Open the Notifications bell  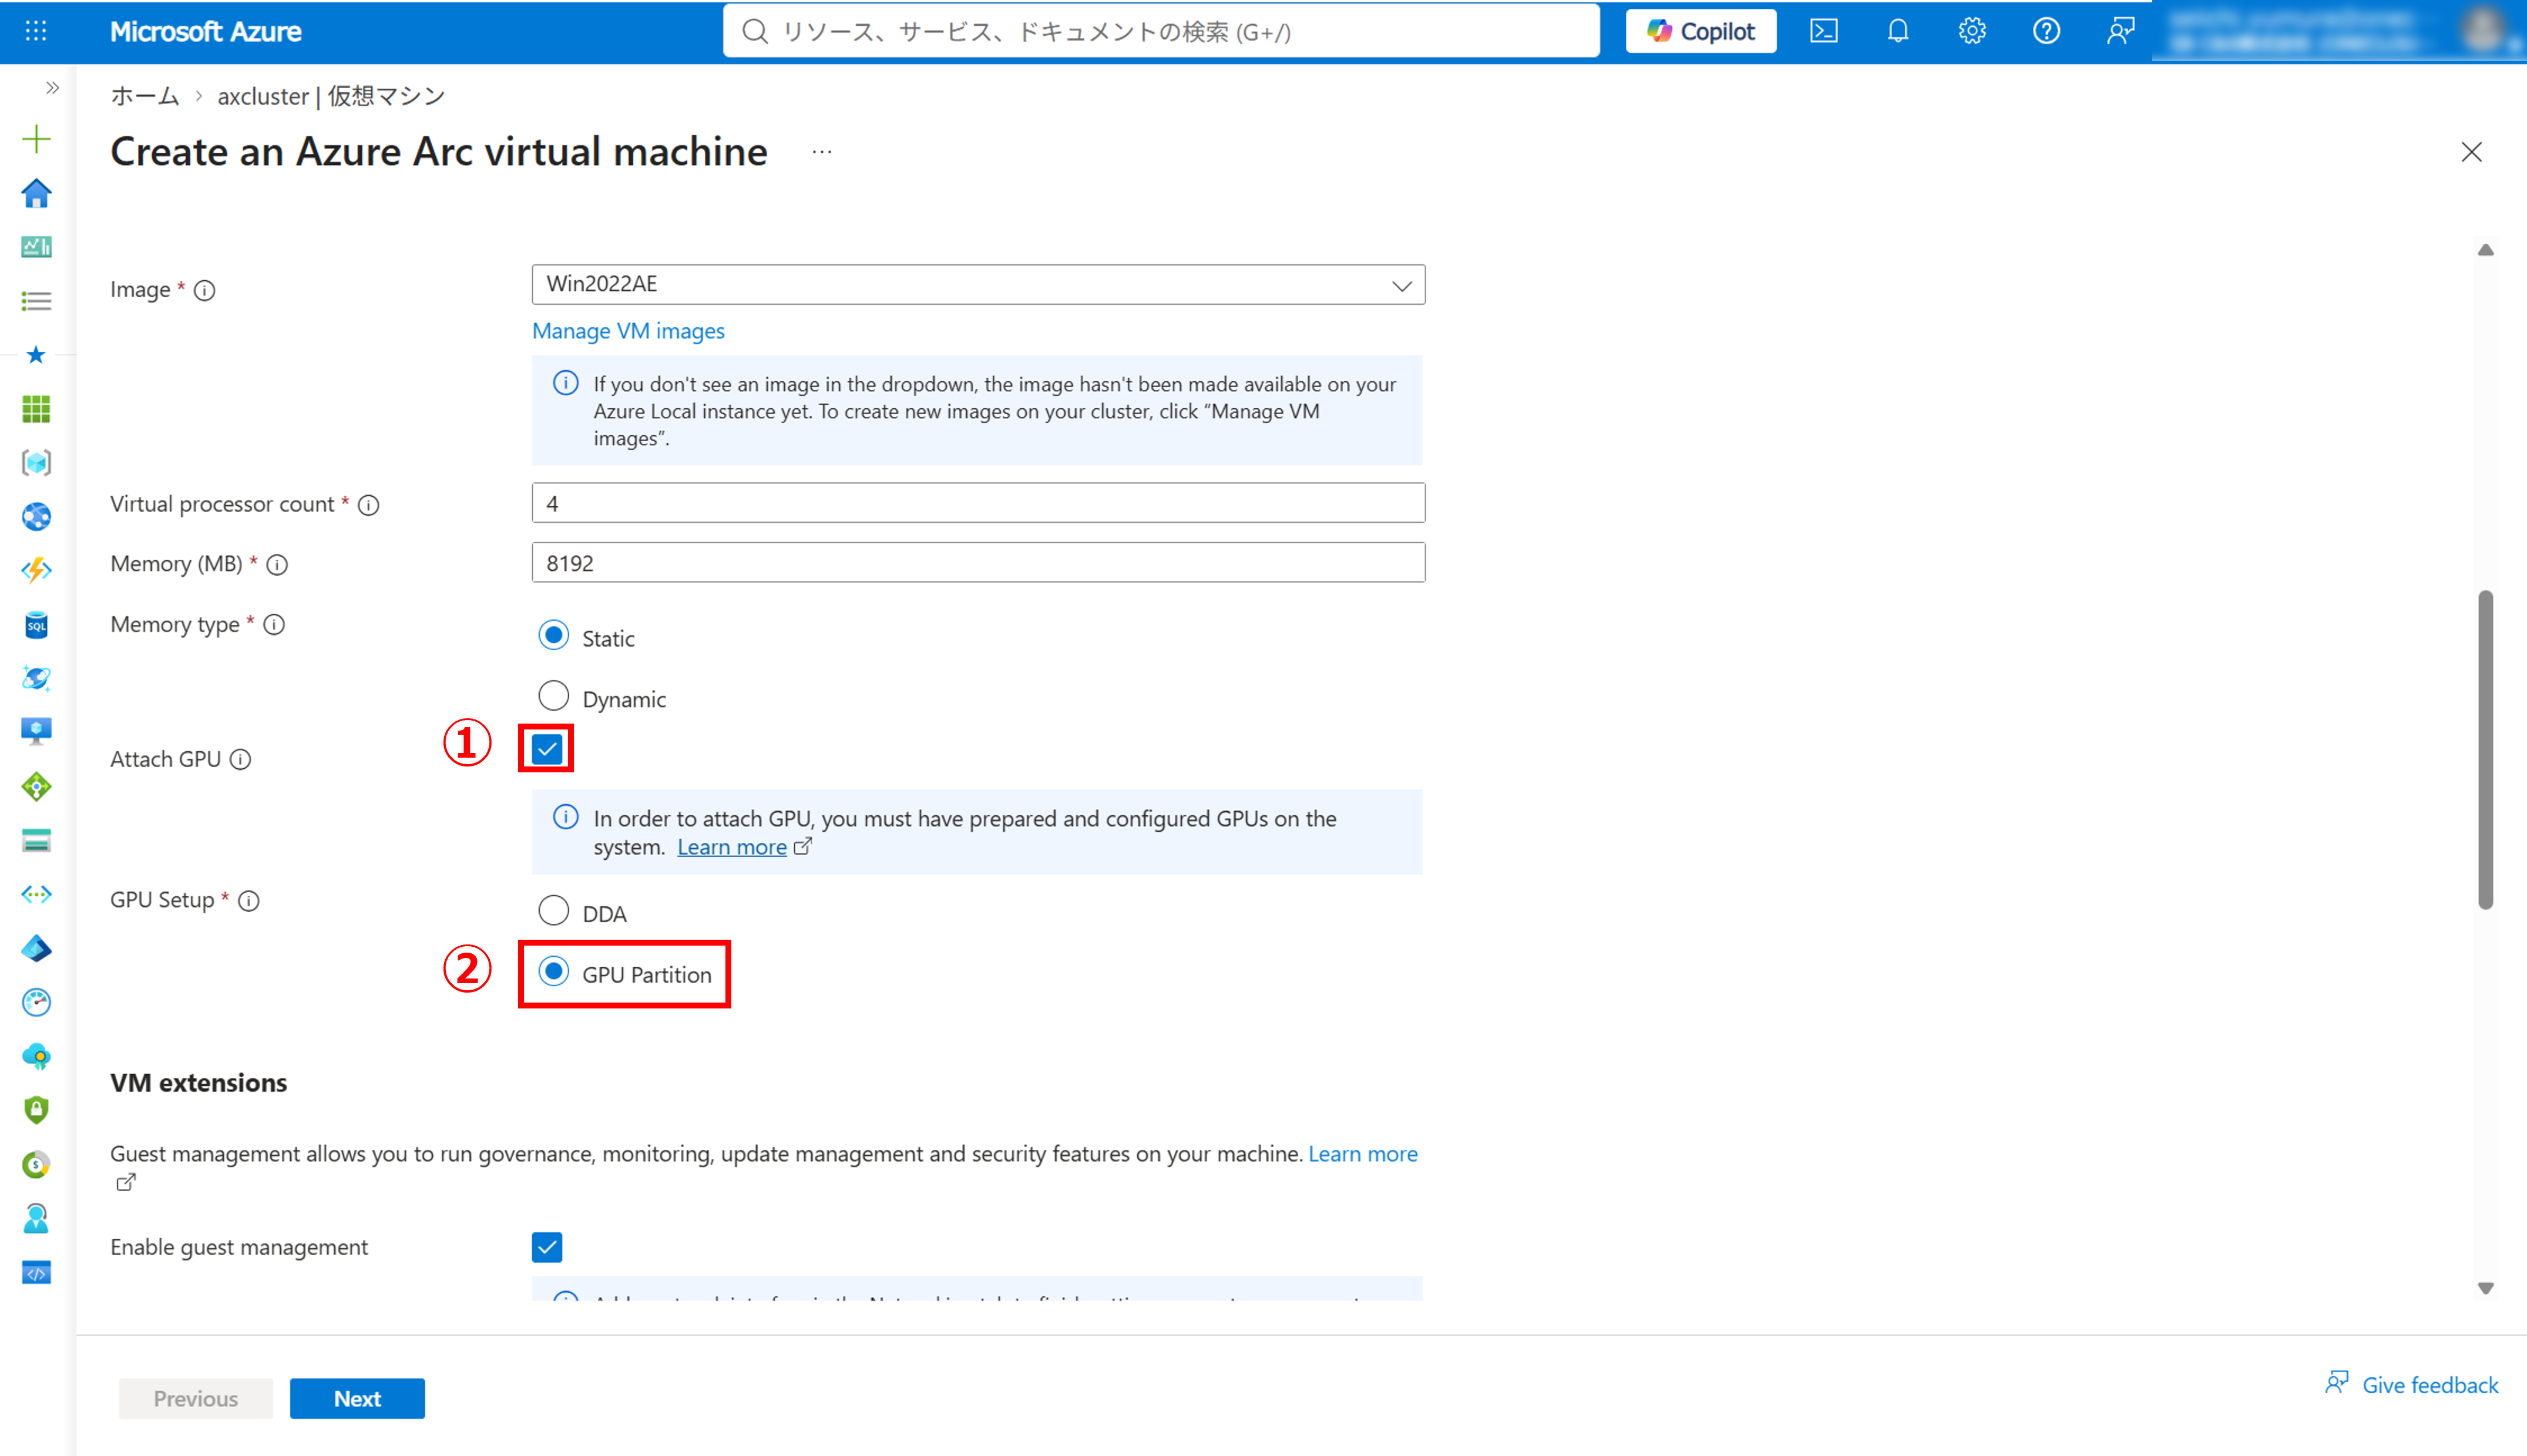pos(1898,31)
